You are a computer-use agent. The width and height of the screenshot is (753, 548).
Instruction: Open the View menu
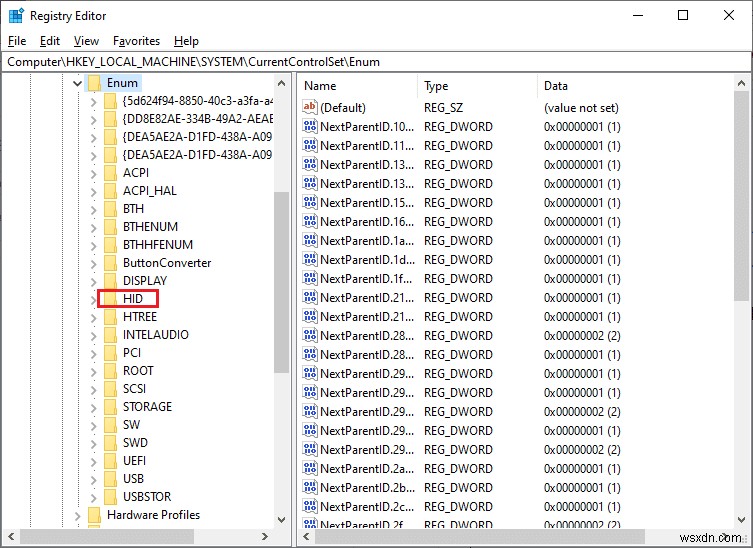[x=86, y=41]
